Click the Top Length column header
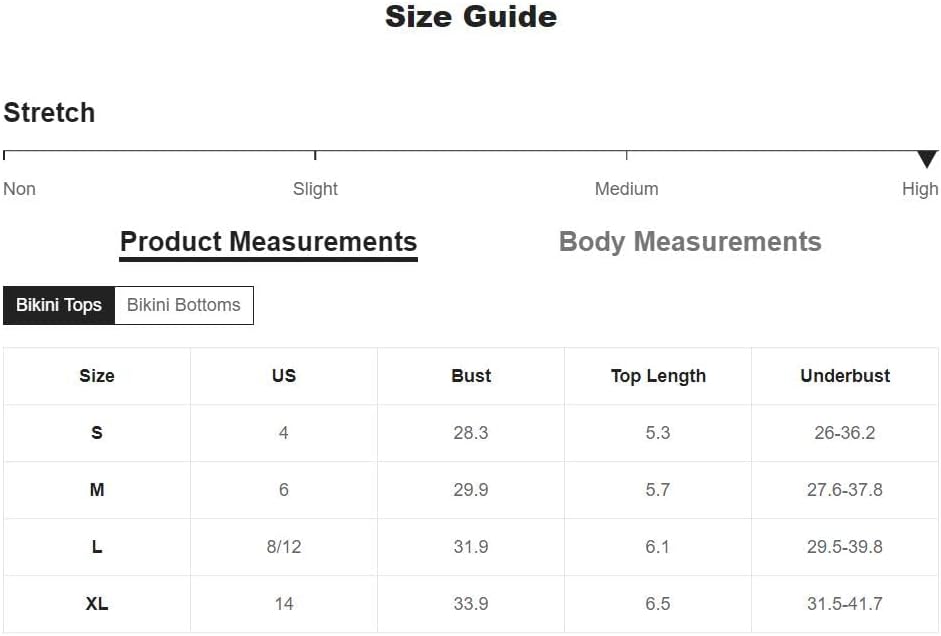 (x=658, y=376)
